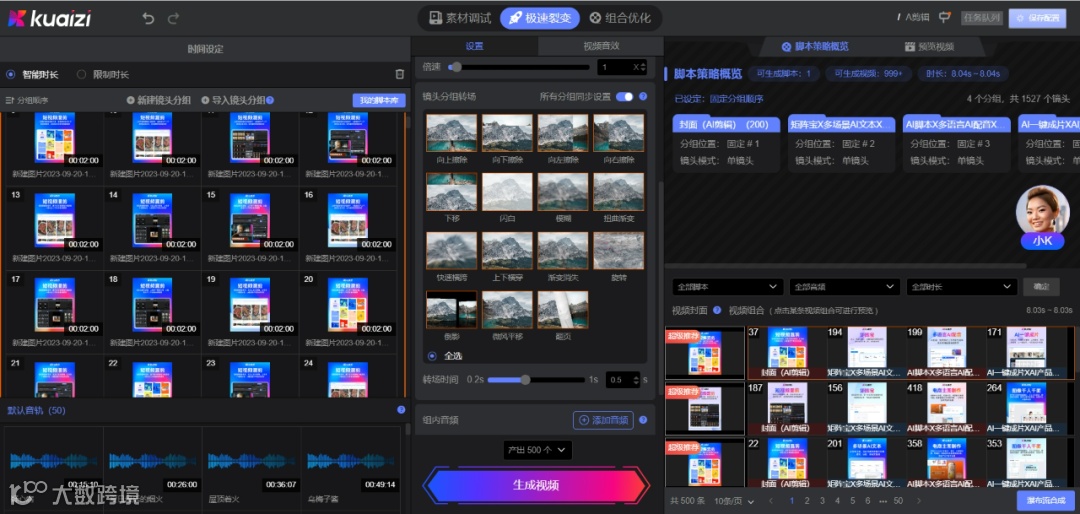The height and width of the screenshot is (514, 1080).
Task: Switch to 脚本策略概览 tab
Action: tap(815, 47)
